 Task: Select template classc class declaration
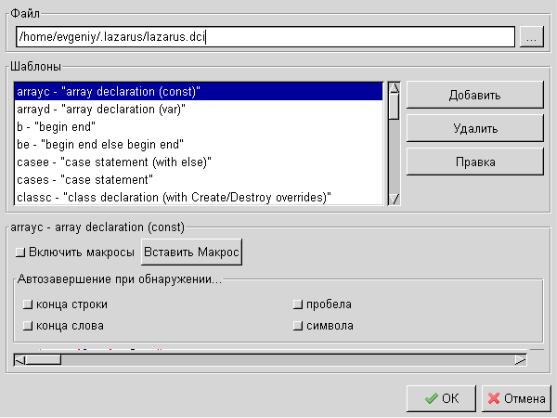click(198, 197)
